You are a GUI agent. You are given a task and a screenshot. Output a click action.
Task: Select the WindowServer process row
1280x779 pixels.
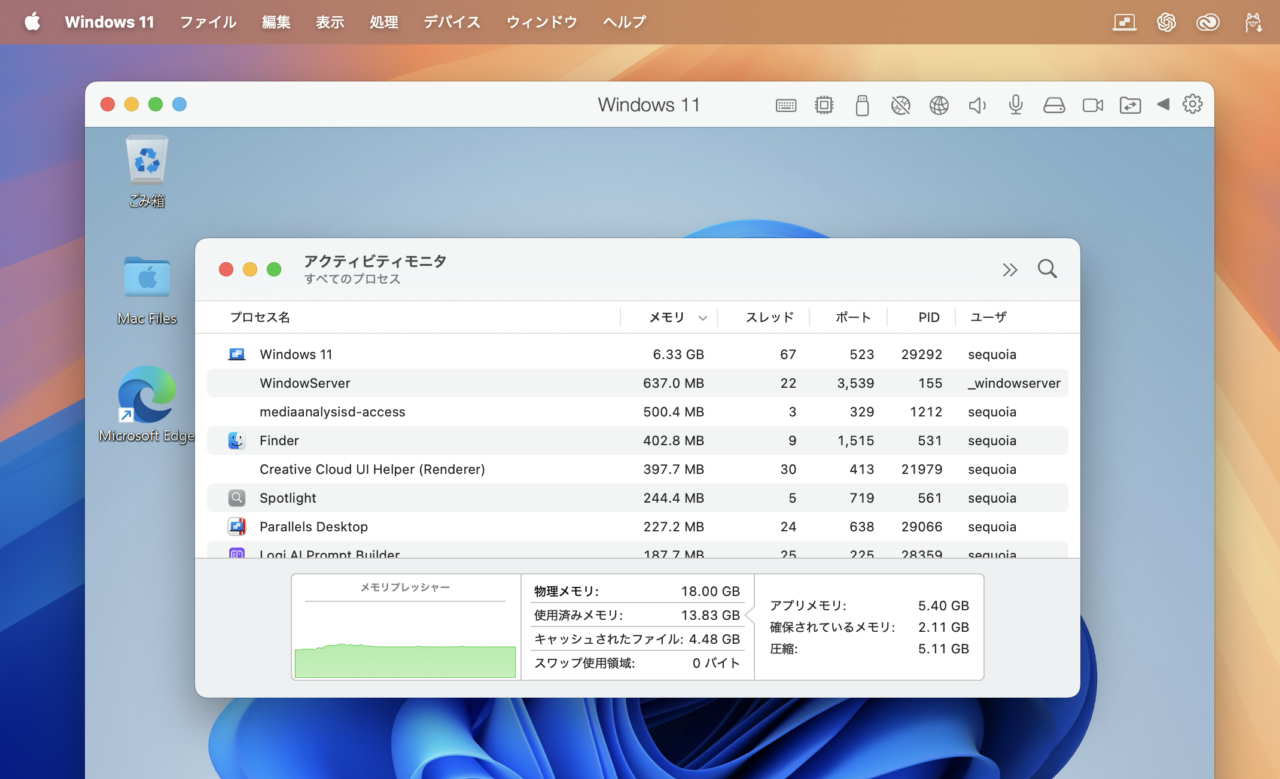coord(637,383)
